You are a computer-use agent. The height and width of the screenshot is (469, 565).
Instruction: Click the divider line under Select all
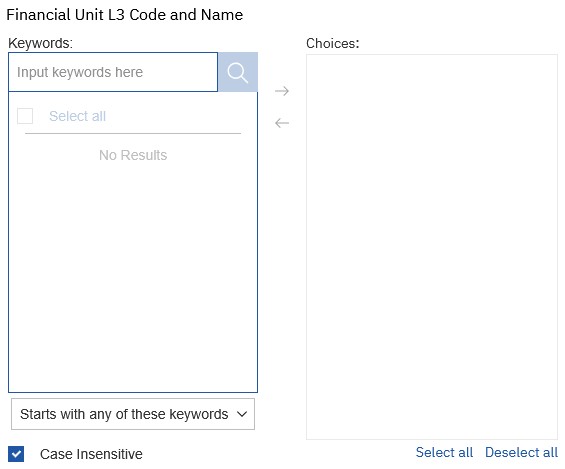[133, 133]
